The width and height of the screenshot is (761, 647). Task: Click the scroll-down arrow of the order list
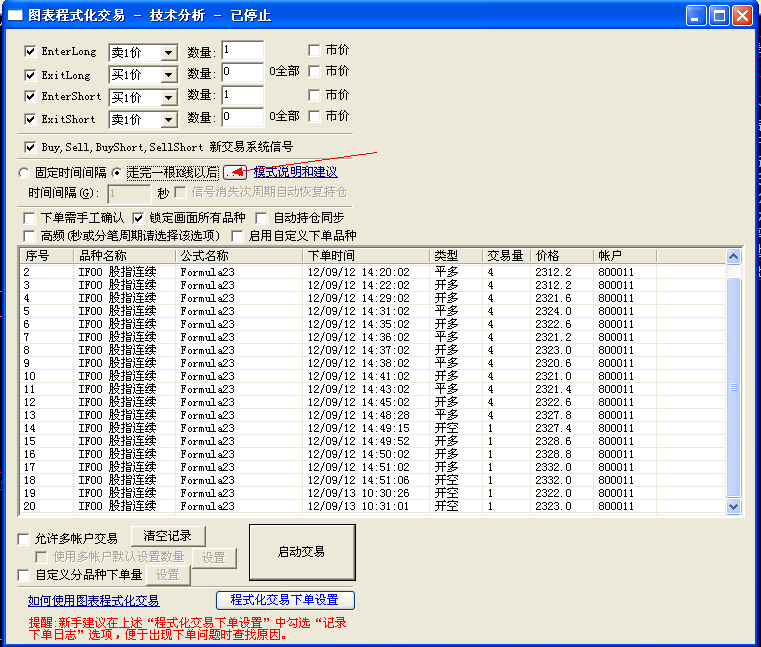pyautogui.click(x=734, y=506)
